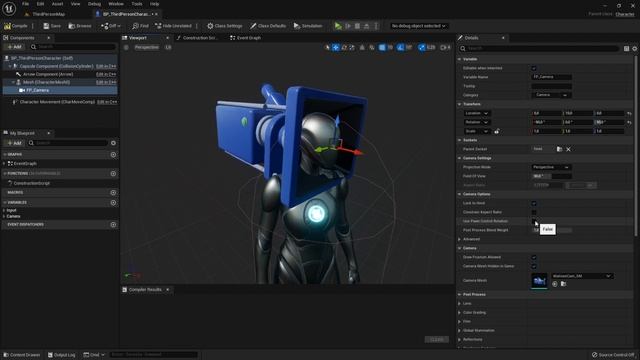Select the rotate gizmo tool in viewport
640x360 pixels.
344,47
